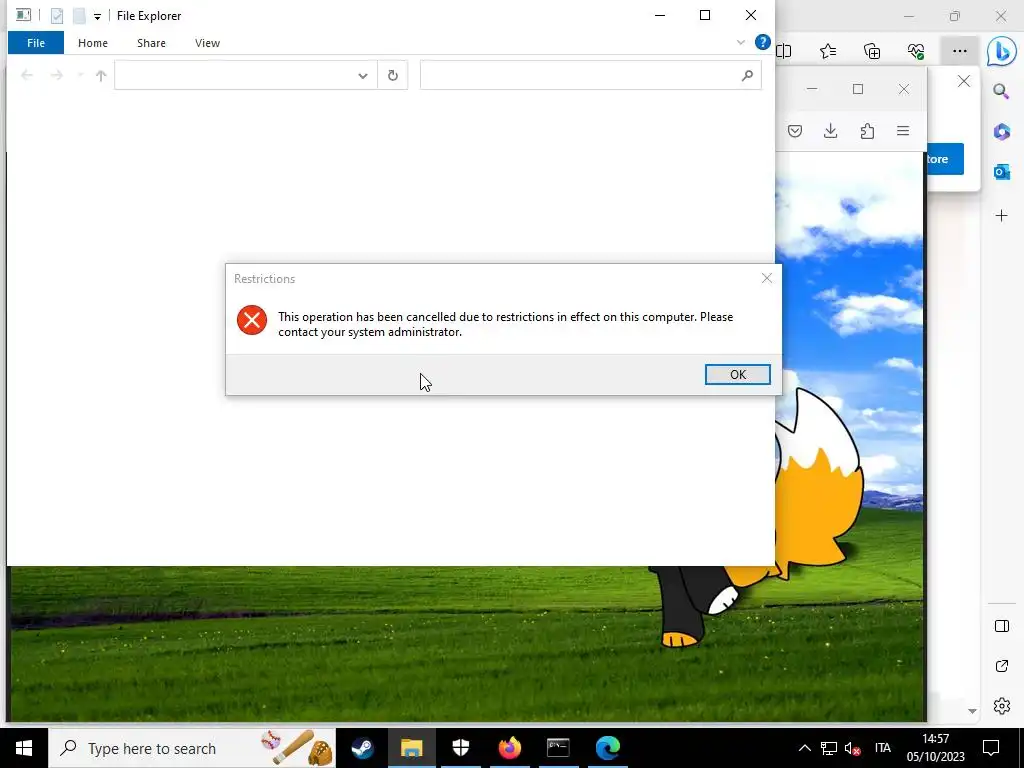Screen dimensions: 1024x768
Task: Open link in new window sidebar icon
Action: [1002, 666]
